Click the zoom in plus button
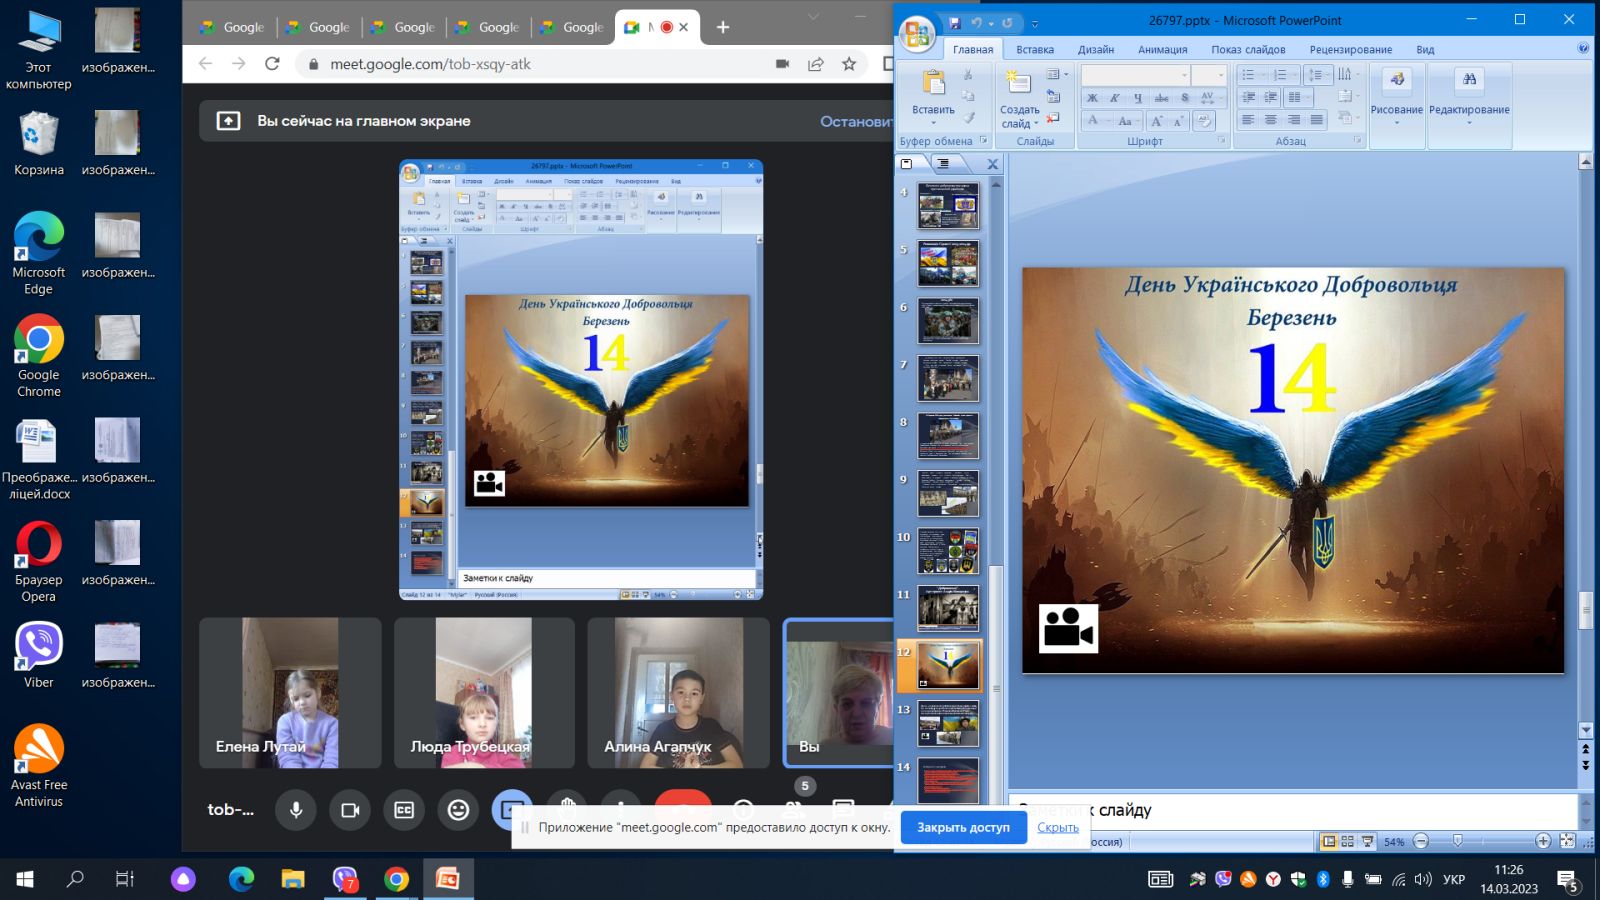The height and width of the screenshot is (900, 1600). (1543, 841)
